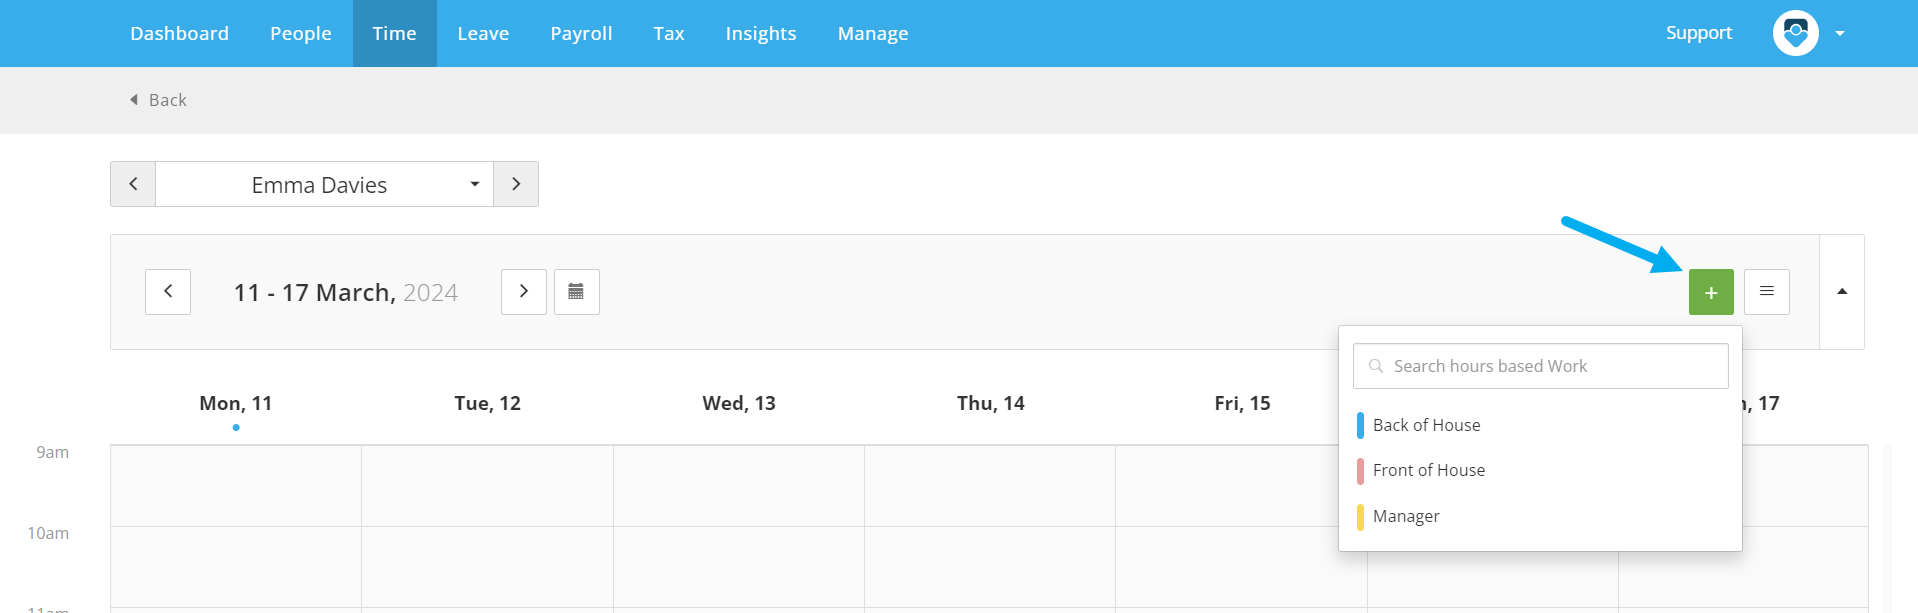Open the calendar date picker icon

(576, 292)
